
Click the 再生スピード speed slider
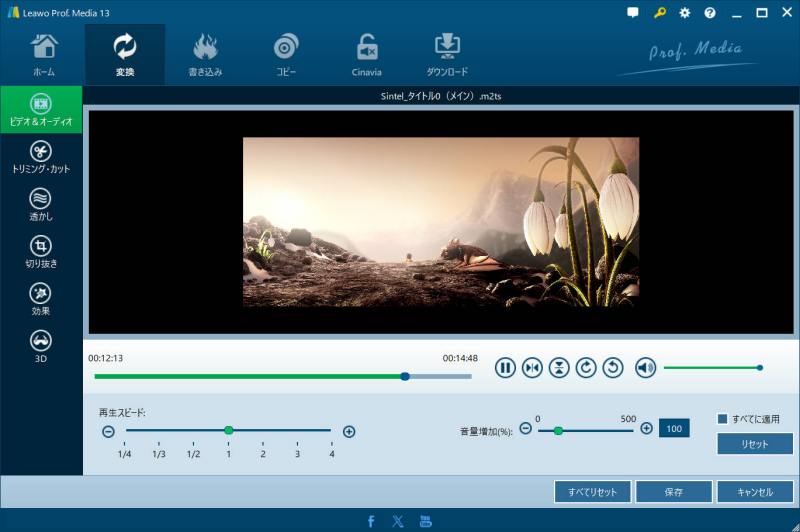pyautogui.click(x=229, y=430)
